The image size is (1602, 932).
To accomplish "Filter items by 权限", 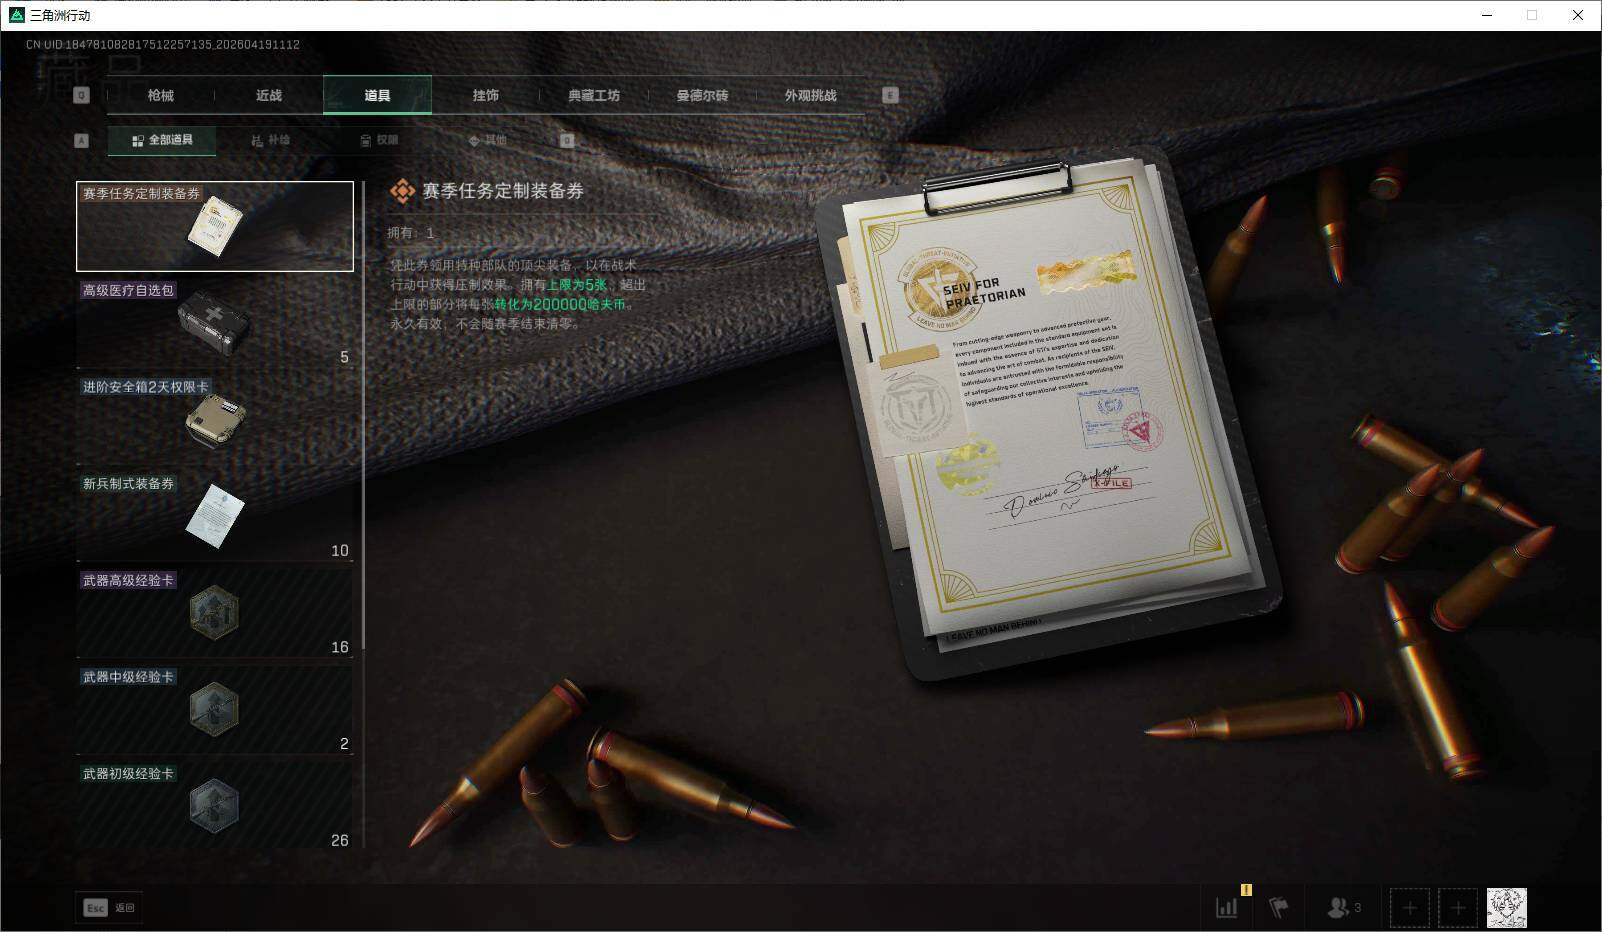I will point(379,140).
